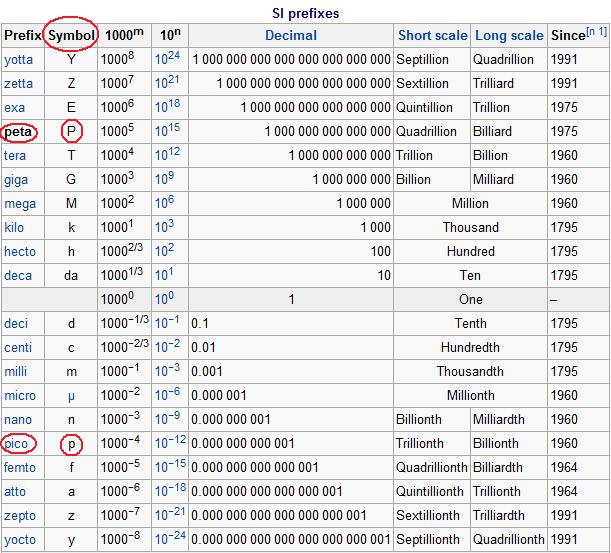
Task: Click the kilo prefix link
Action: pos(14,227)
